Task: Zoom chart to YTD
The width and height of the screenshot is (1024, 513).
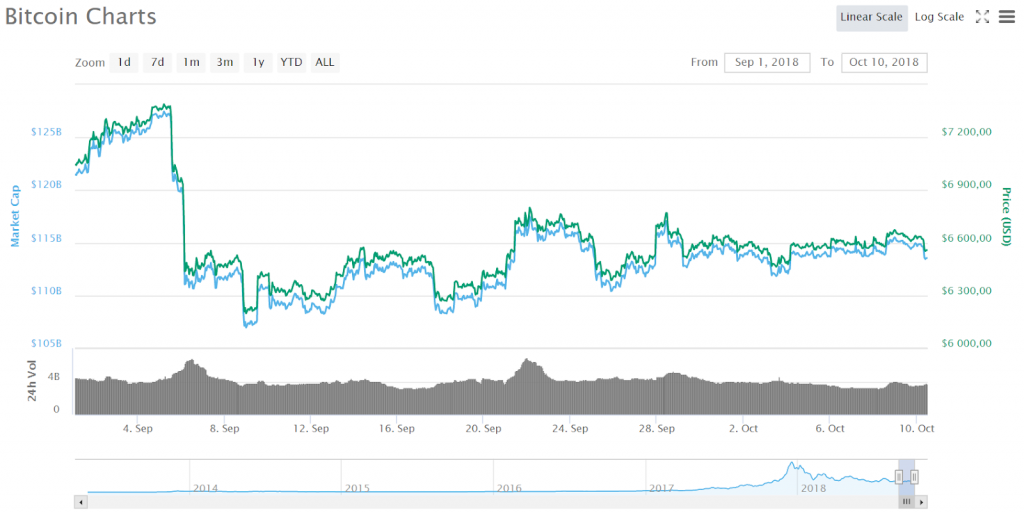Action: pyautogui.click(x=291, y=62)
